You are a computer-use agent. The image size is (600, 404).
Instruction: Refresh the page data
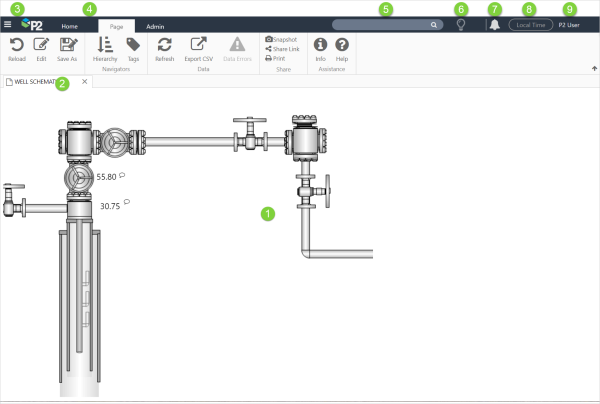(165, 45)
